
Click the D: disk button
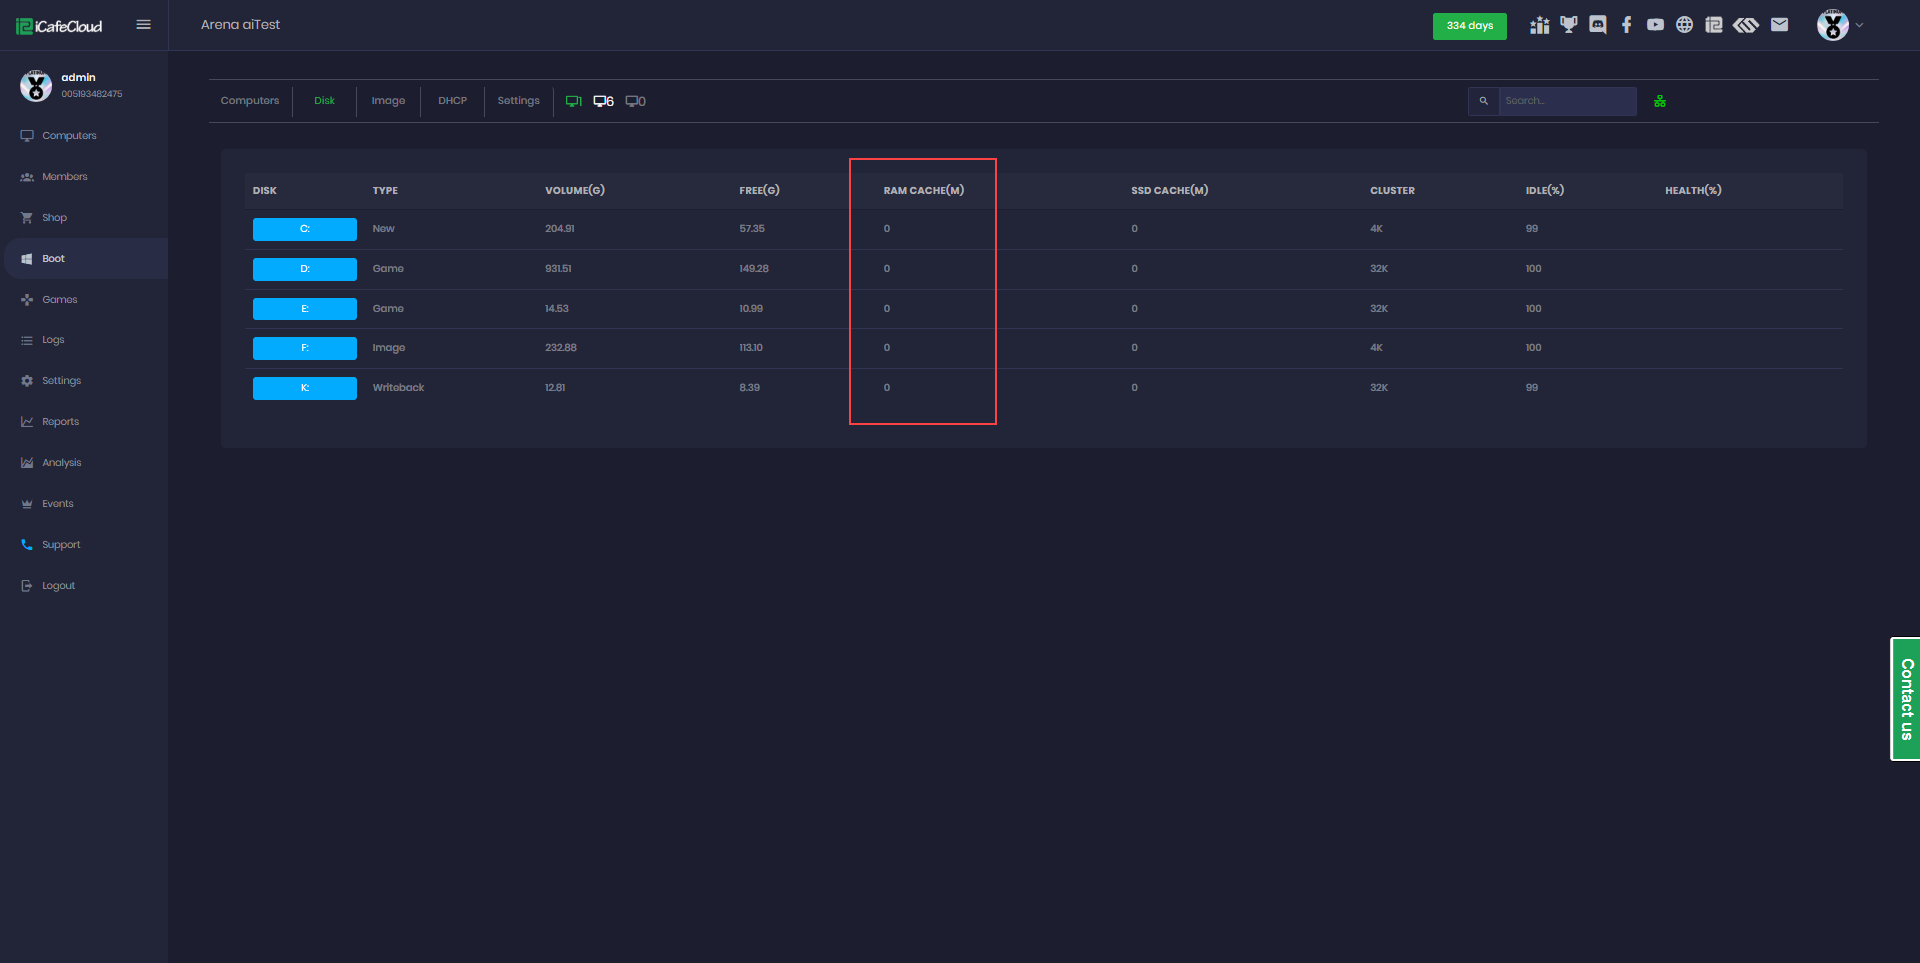304,269
